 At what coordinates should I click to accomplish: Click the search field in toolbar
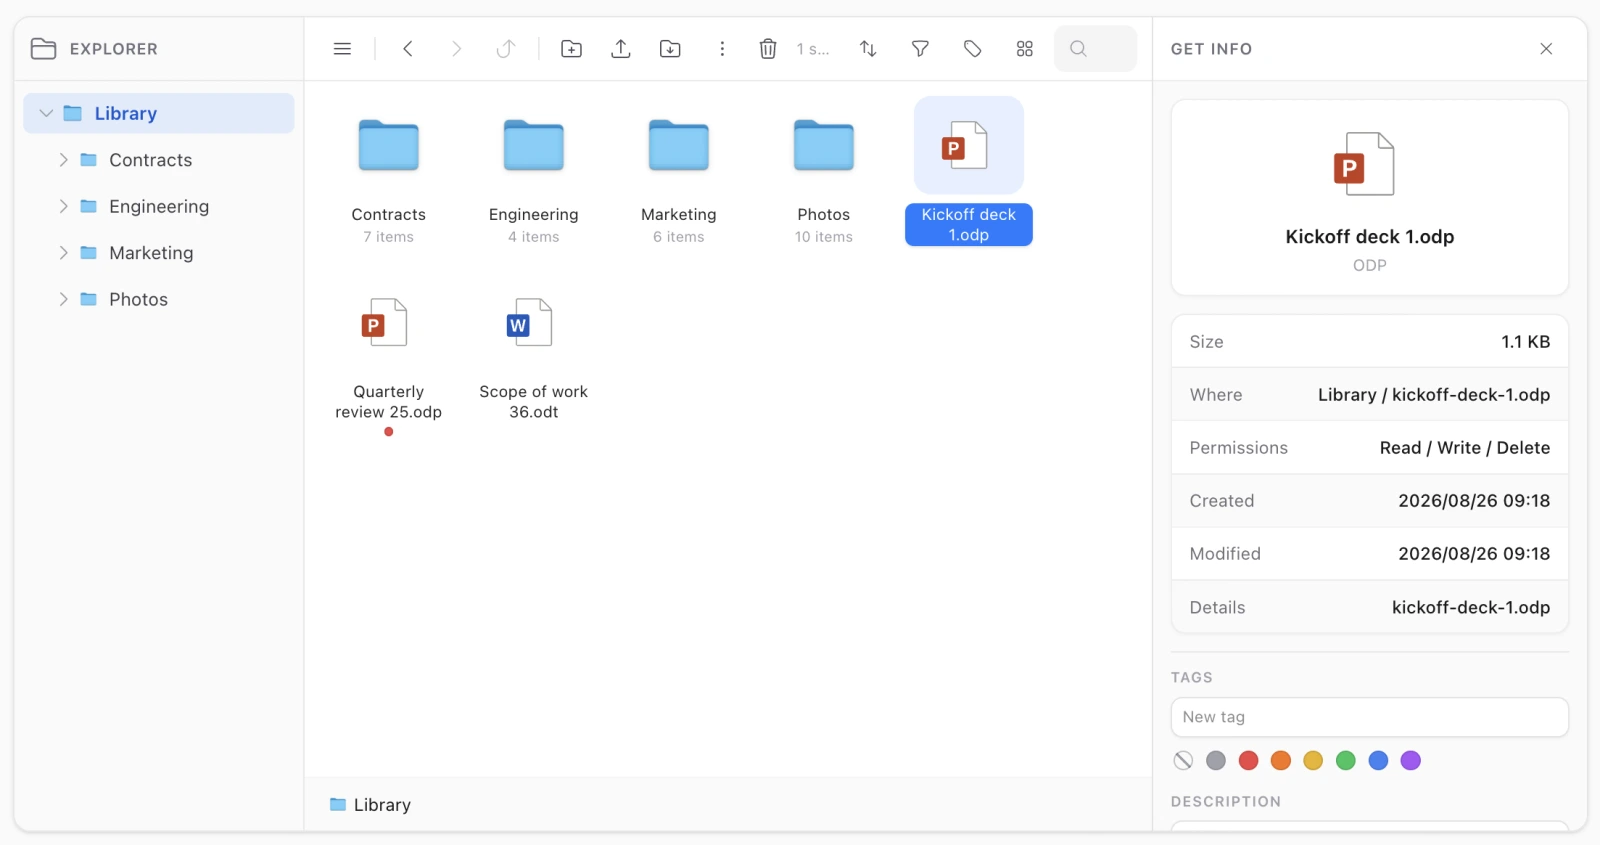point(1095,49)
